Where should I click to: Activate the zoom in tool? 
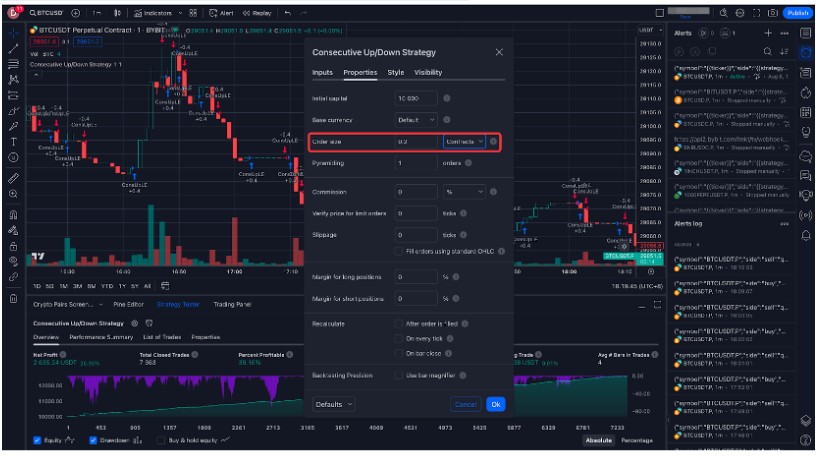point(14,194)
